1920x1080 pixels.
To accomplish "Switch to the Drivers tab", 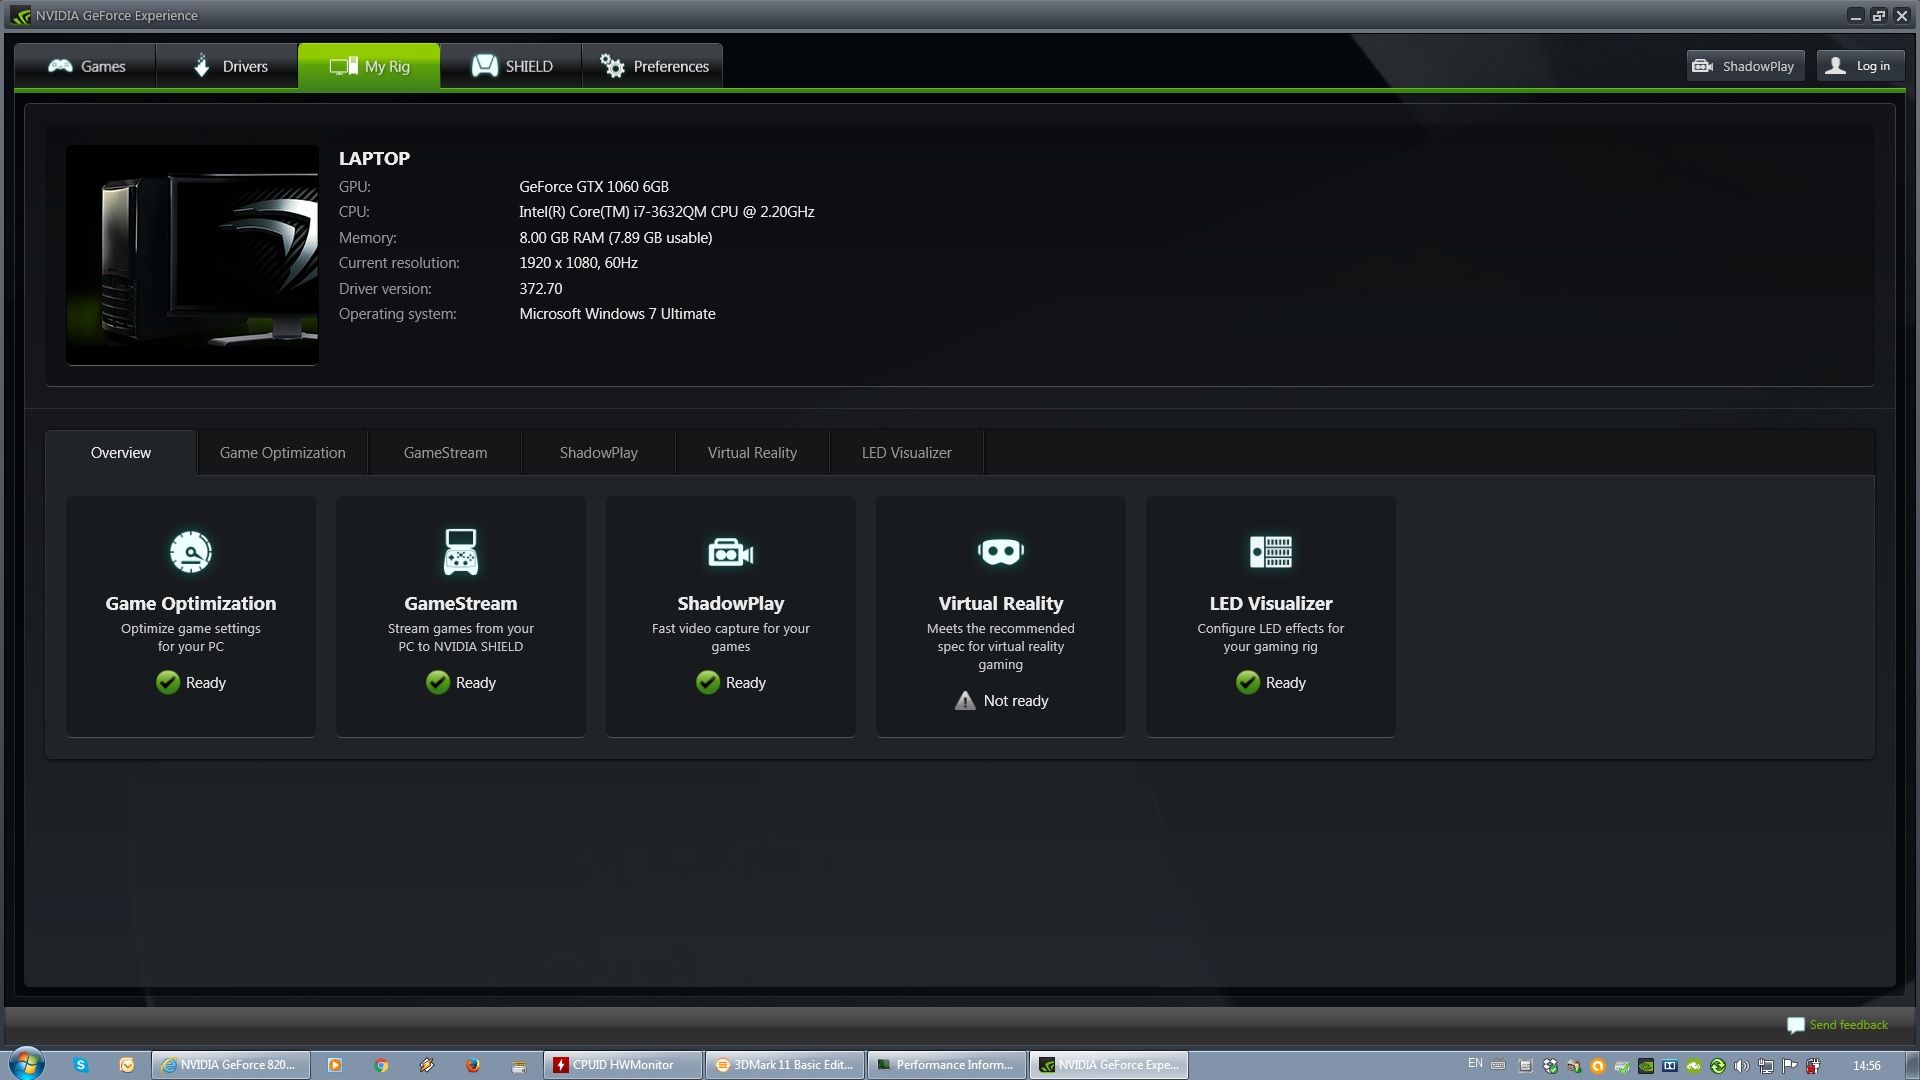I will click(x=227, y=66).
